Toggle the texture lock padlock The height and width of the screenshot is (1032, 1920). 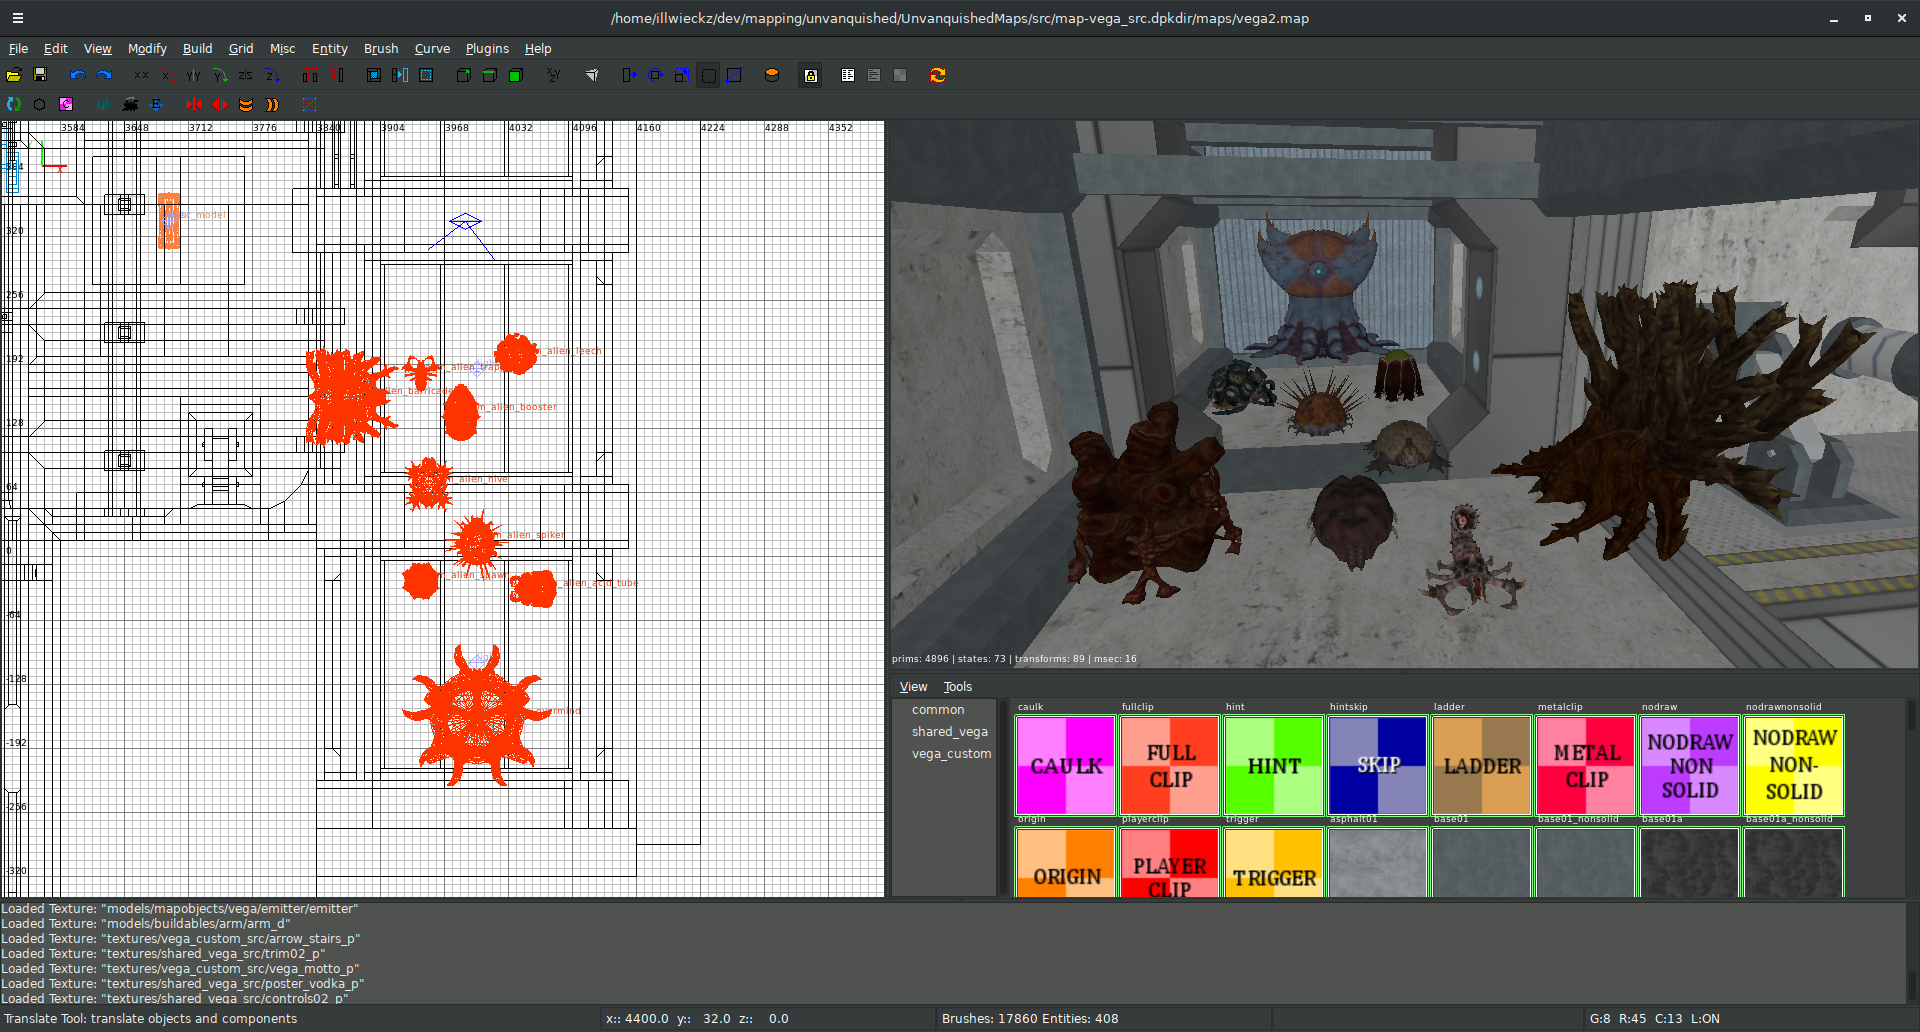pyautogui.click(x=811, y=75)
